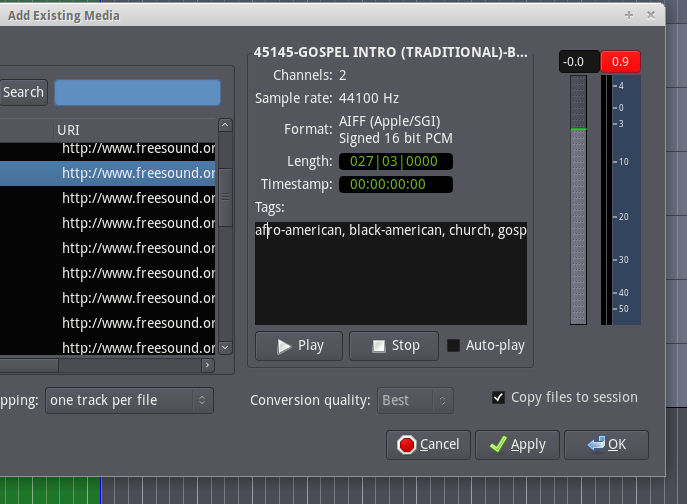Click the Search button for Freesound
The image size is (687, 504).
(24, 92)
